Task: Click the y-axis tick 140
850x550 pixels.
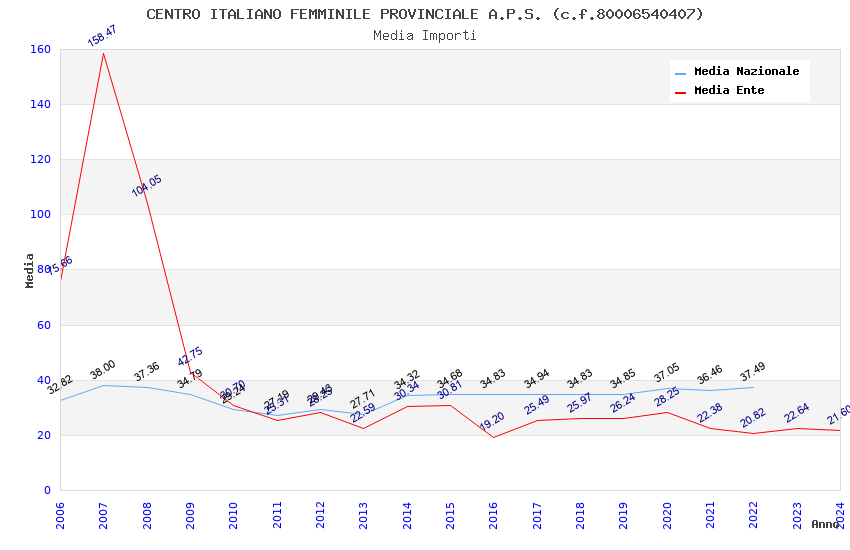Action: 41,104
